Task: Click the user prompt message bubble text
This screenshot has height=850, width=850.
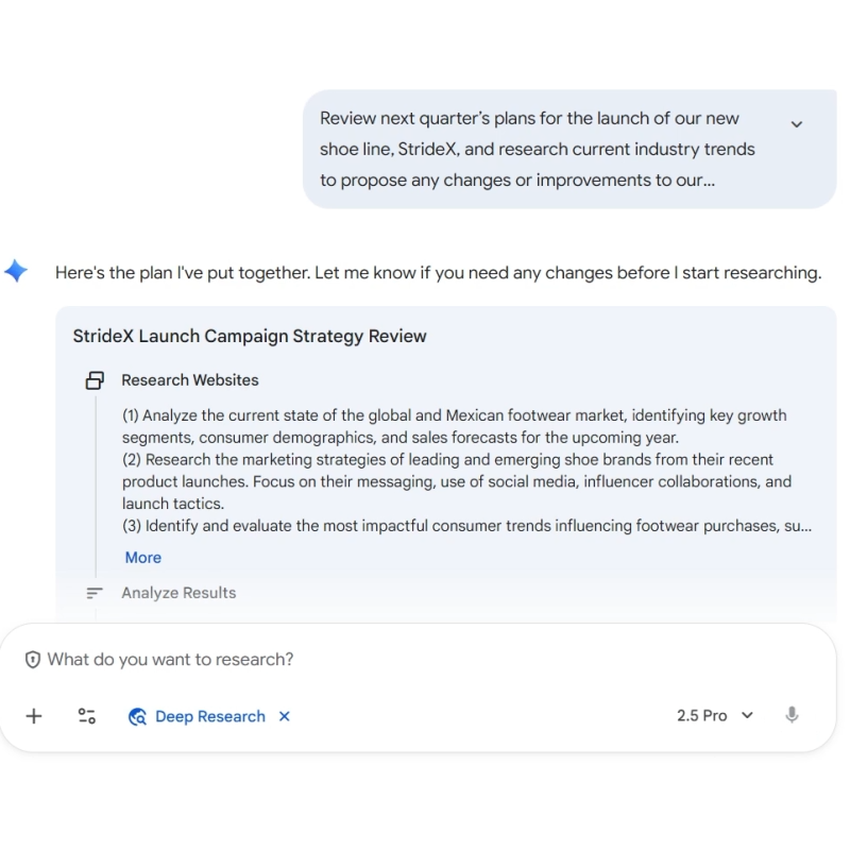Action: (x=537, y=149)
